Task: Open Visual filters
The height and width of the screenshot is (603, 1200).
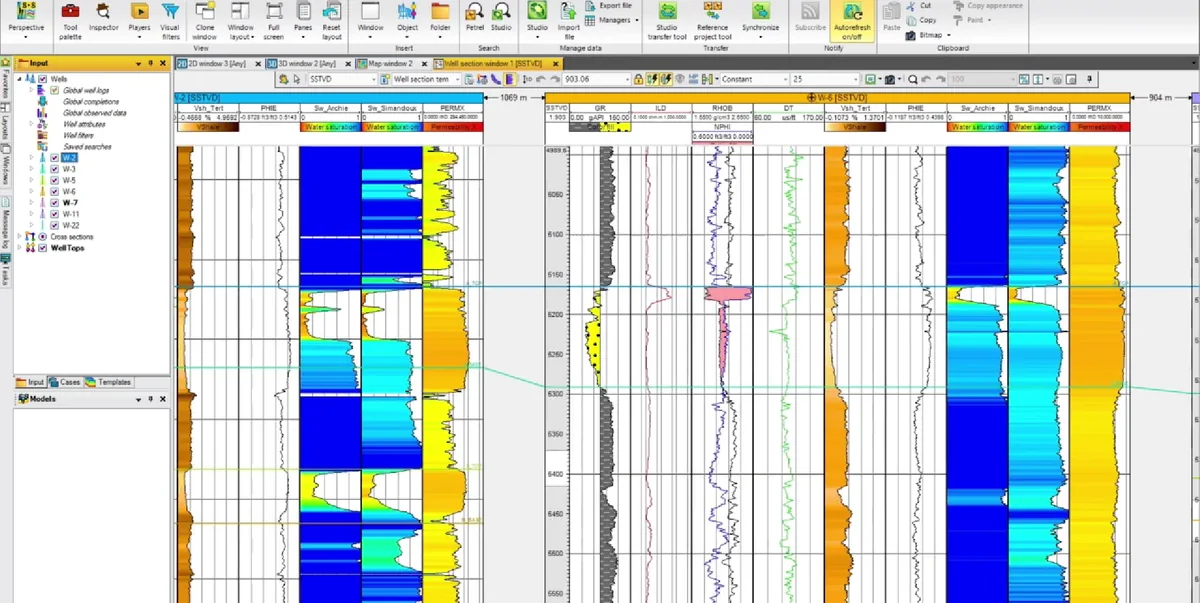Action: click(x=170, y=20)
